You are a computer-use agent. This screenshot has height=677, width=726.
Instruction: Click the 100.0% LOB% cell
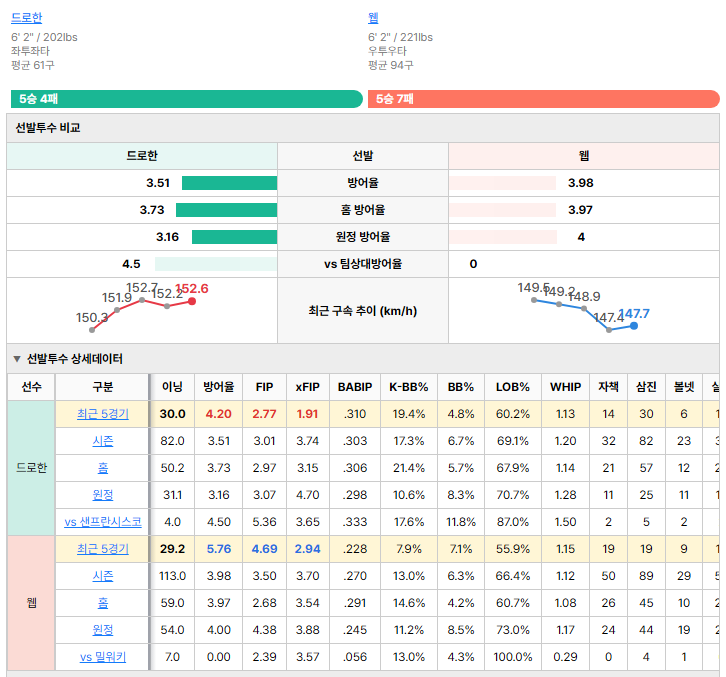coord(513,657)
